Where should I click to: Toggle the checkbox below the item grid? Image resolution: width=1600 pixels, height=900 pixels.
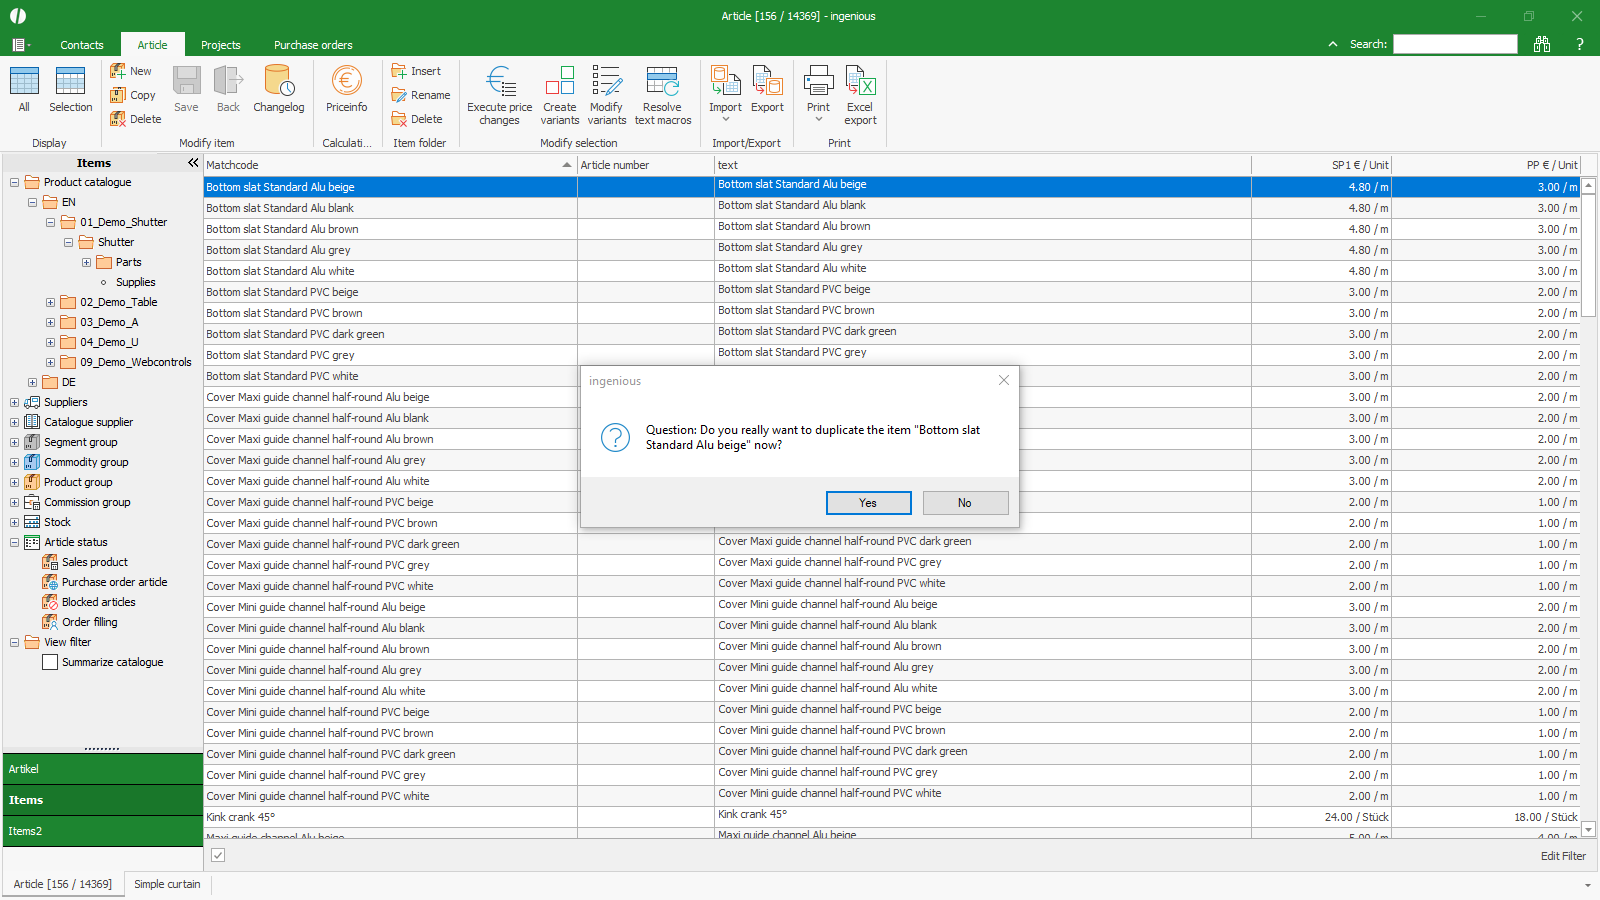218,855
